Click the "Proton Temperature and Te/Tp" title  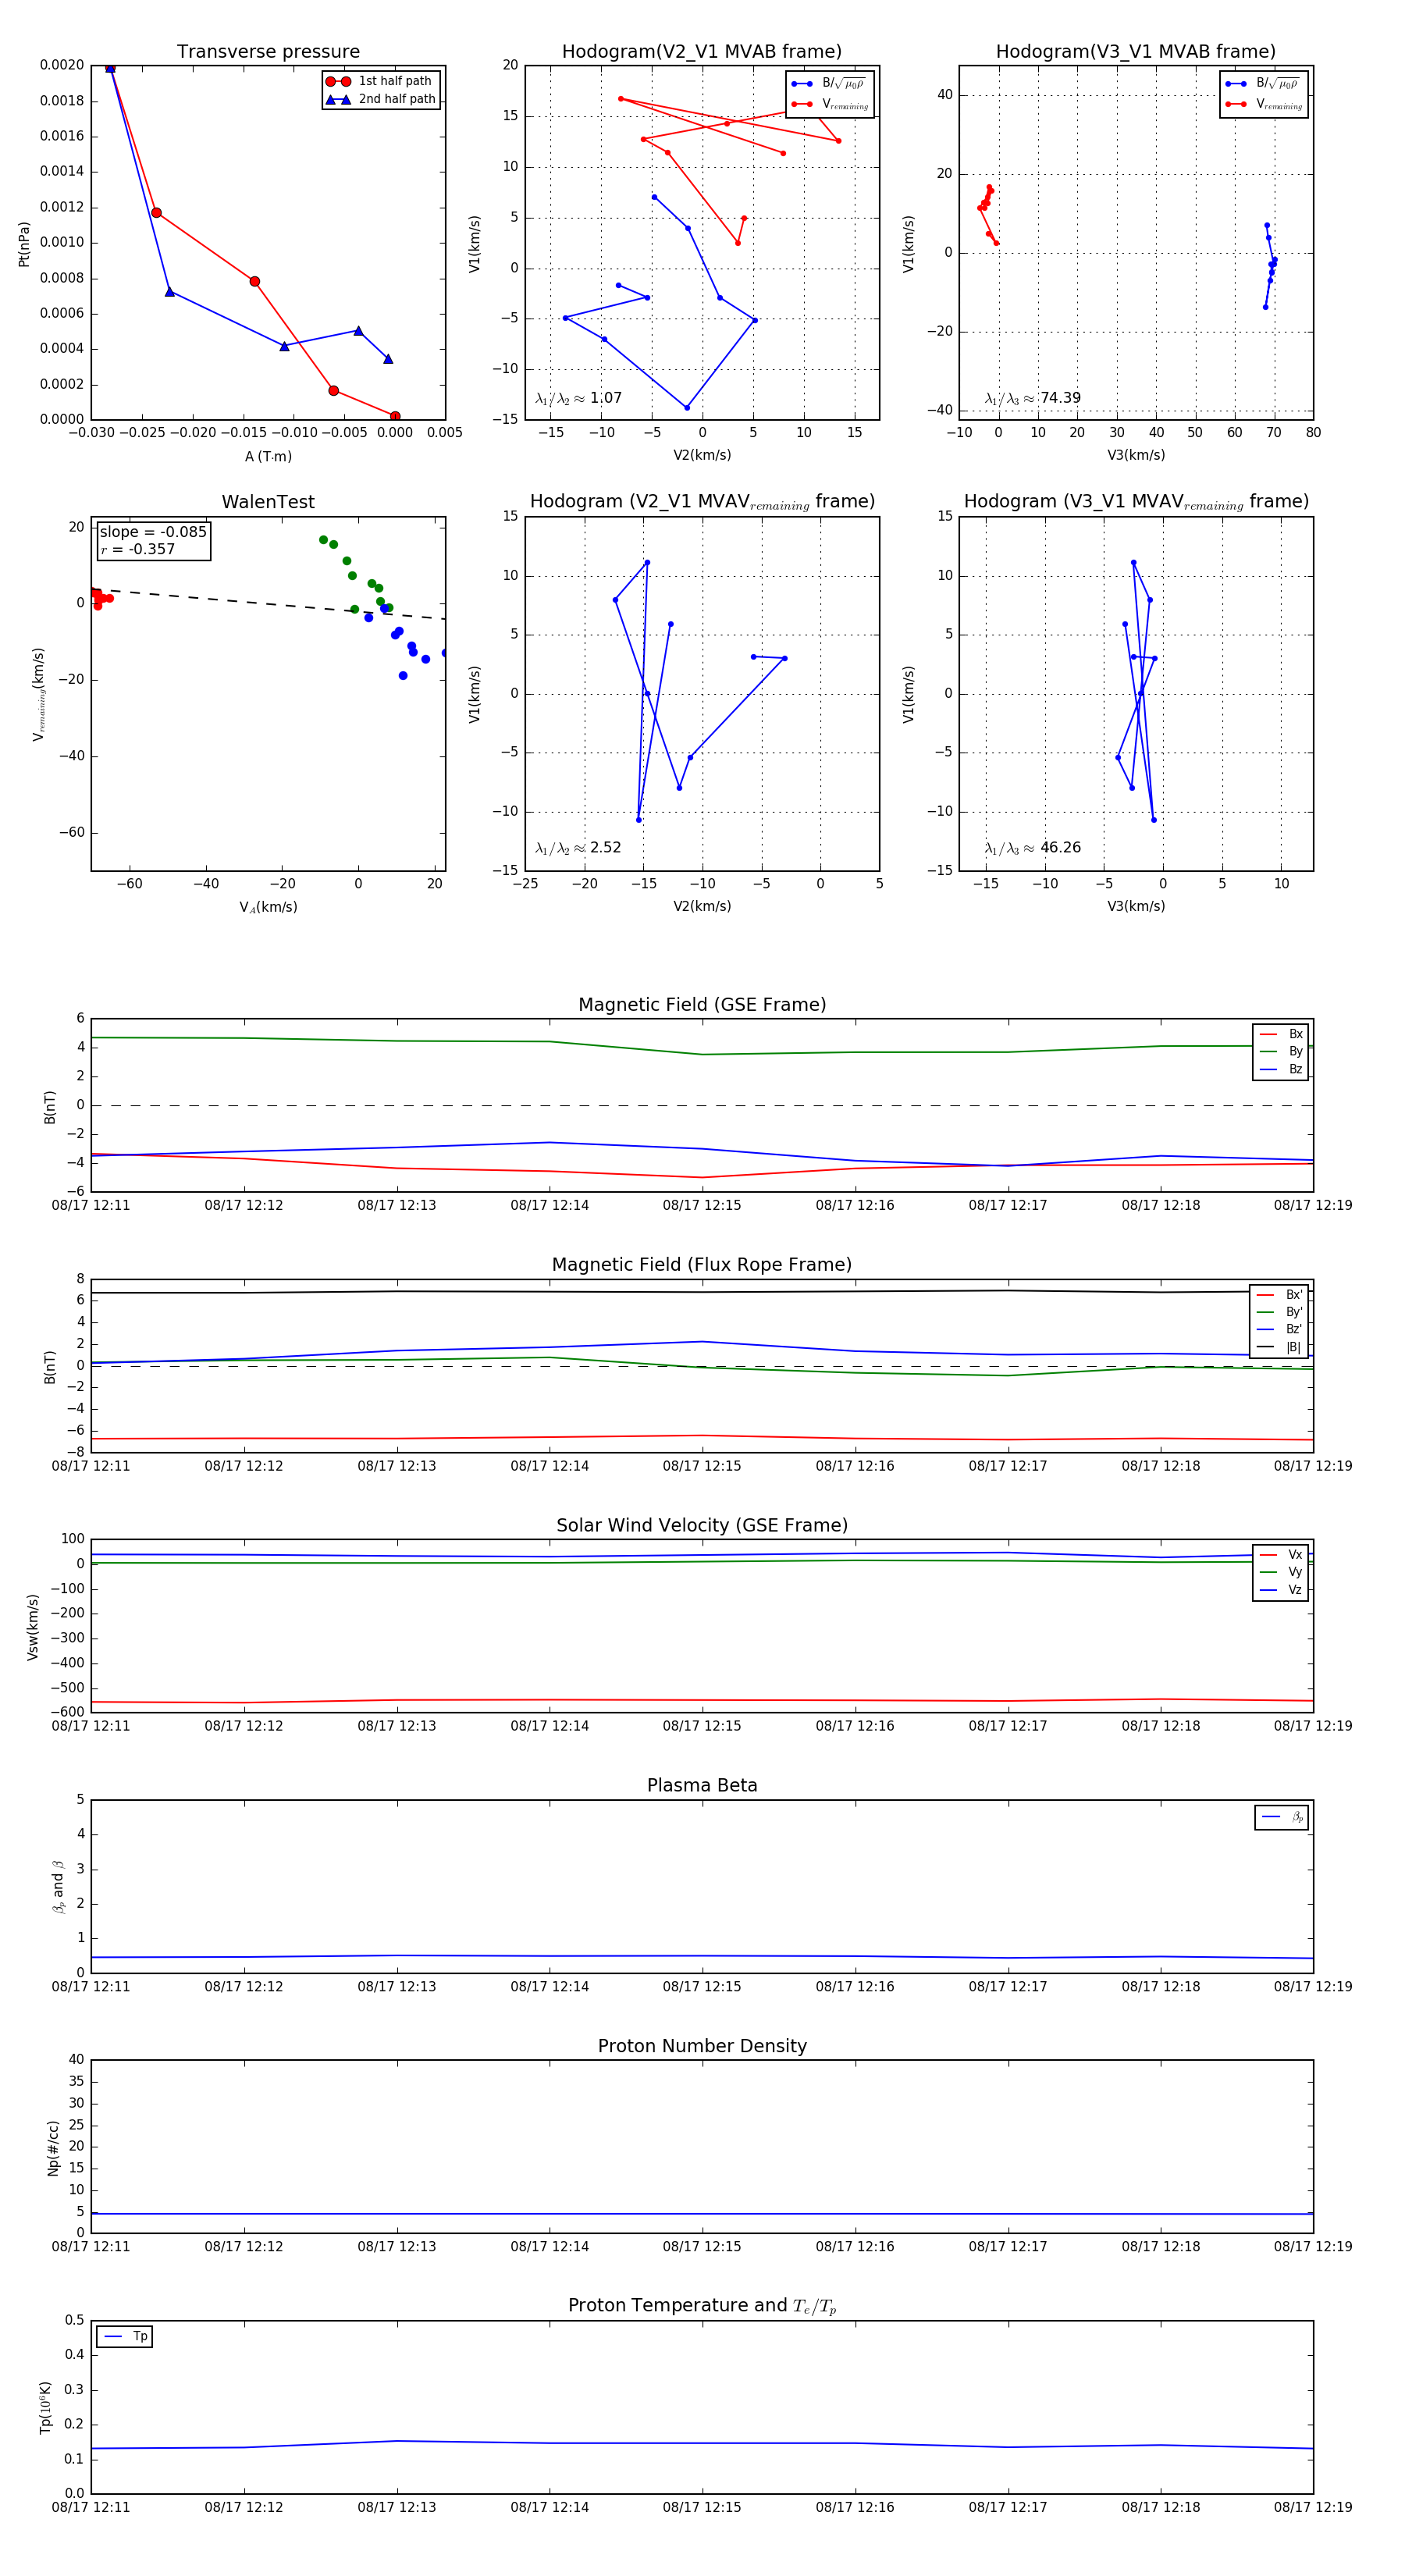pos(702,2306)
